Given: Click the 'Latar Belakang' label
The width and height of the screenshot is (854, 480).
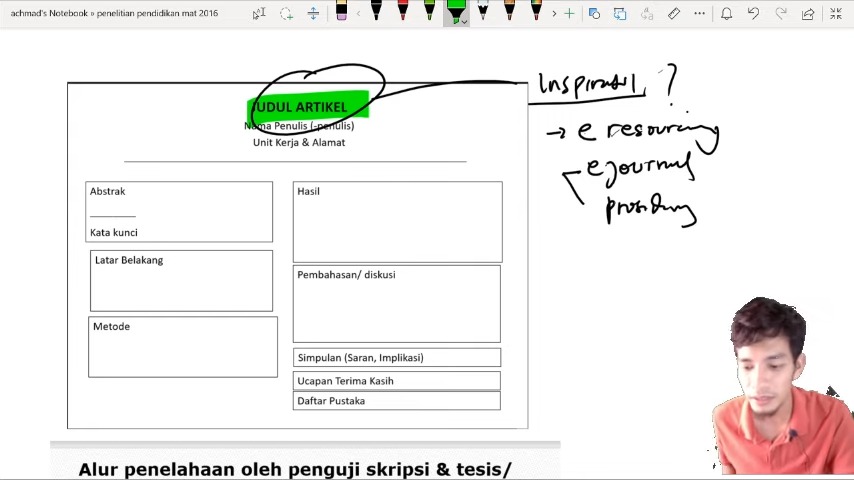Looking at the screenshot, I should 129,260.
